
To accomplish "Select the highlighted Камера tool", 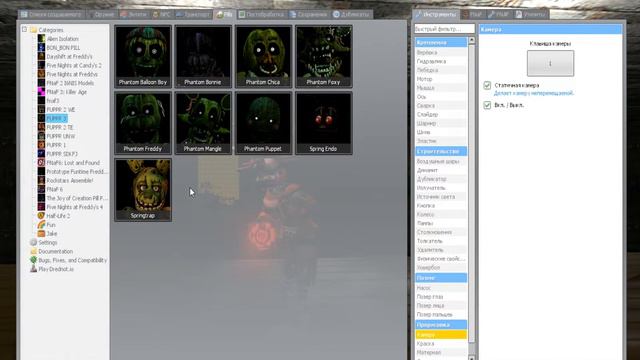I will [x=441, y=335].
